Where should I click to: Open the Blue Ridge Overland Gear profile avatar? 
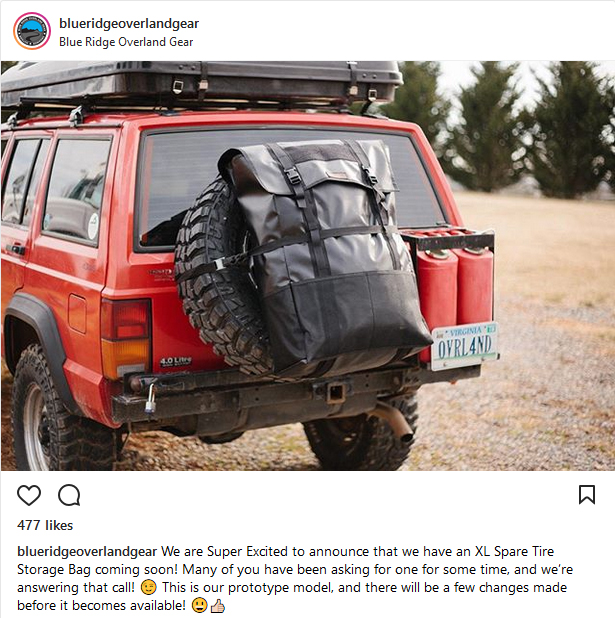click(32, 31)
